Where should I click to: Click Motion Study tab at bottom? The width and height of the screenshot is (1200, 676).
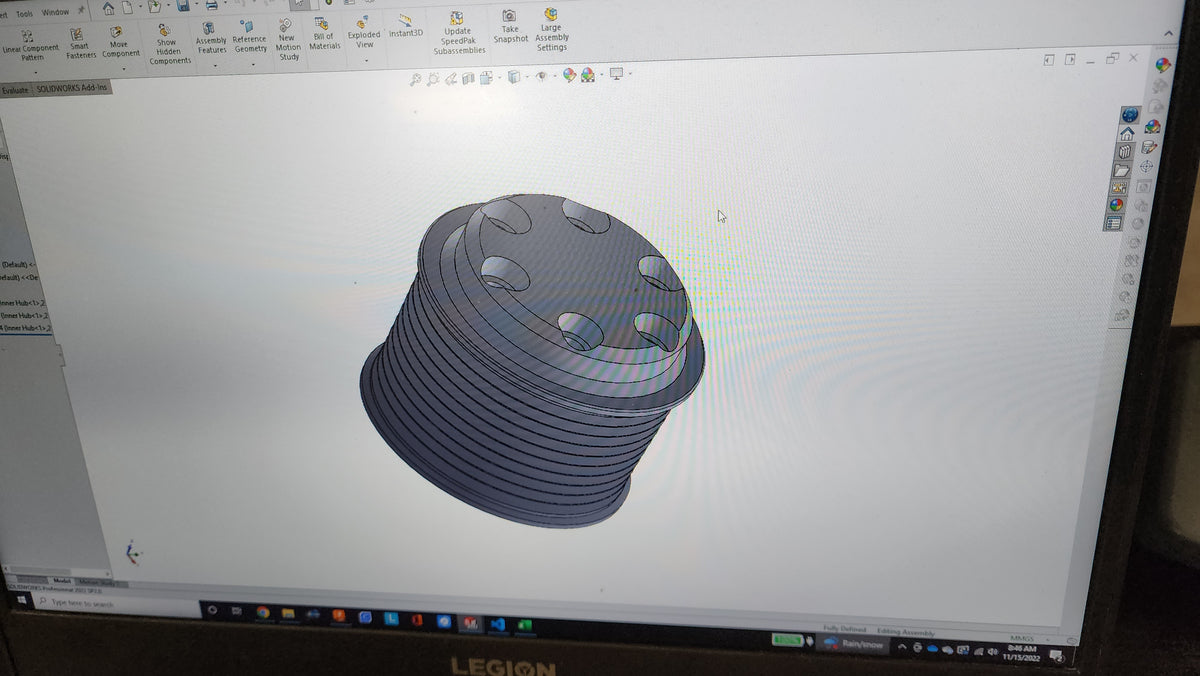97,581
